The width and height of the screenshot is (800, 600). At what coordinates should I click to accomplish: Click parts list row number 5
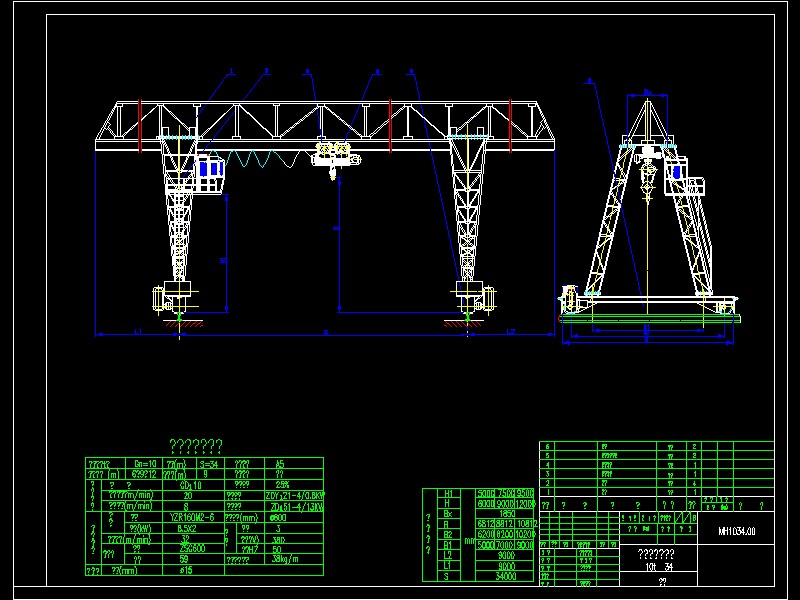[x=547, y=456]
